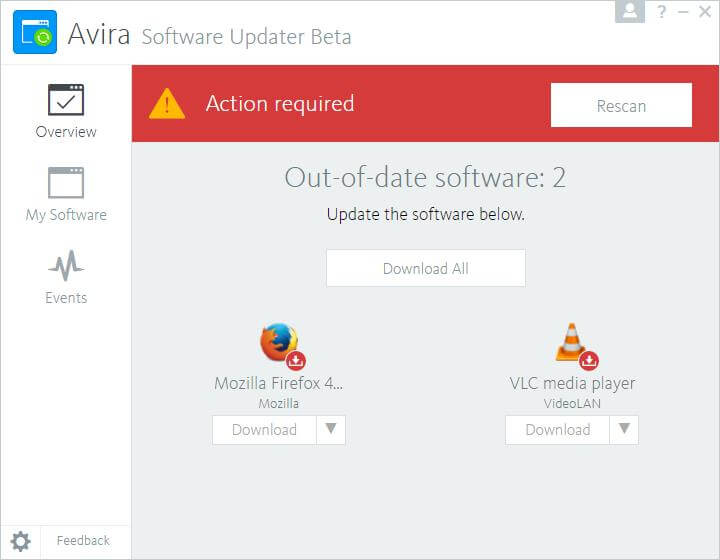Expand Firefox download options arrow
This screenshot has height=560, width=720.
click(331, 429)
